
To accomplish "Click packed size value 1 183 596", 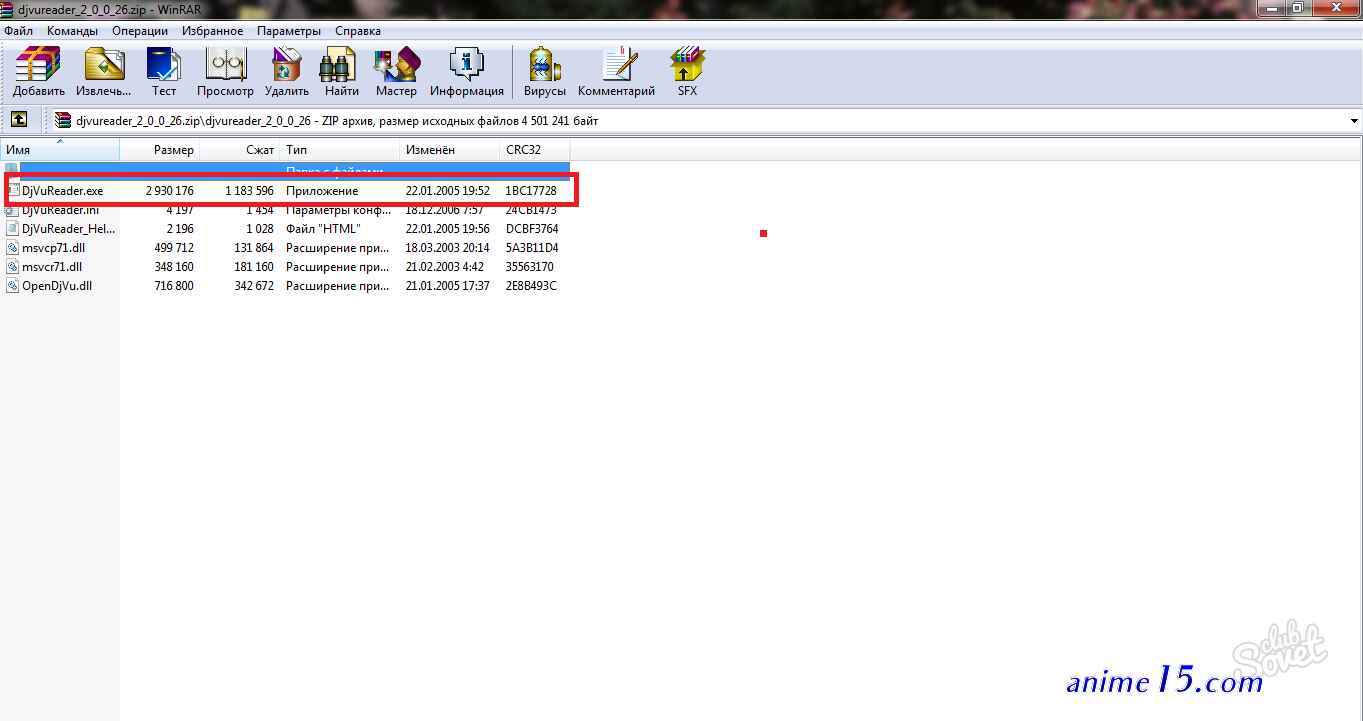I will tap(249, 191).
